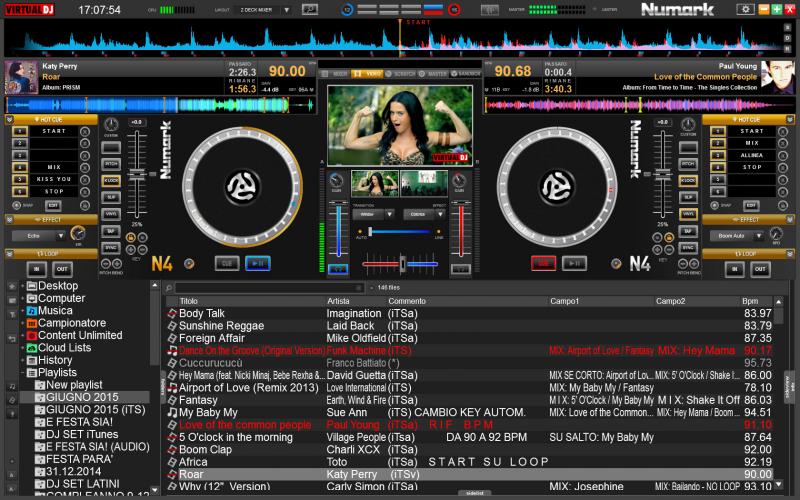Set loop IN point on the left deck

click(x=36, y=269)
